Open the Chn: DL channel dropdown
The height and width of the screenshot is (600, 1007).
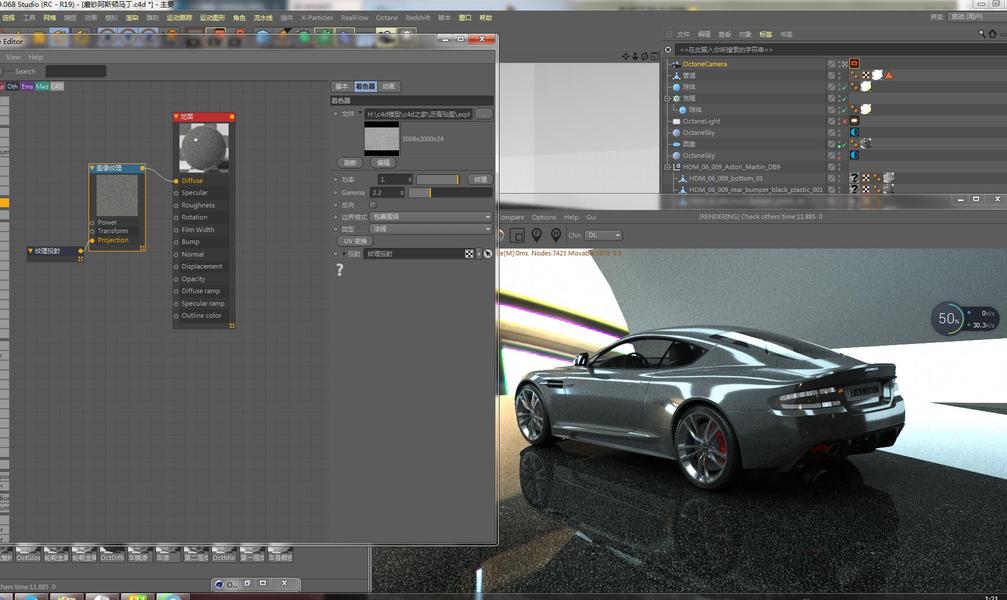coord(603,236)
